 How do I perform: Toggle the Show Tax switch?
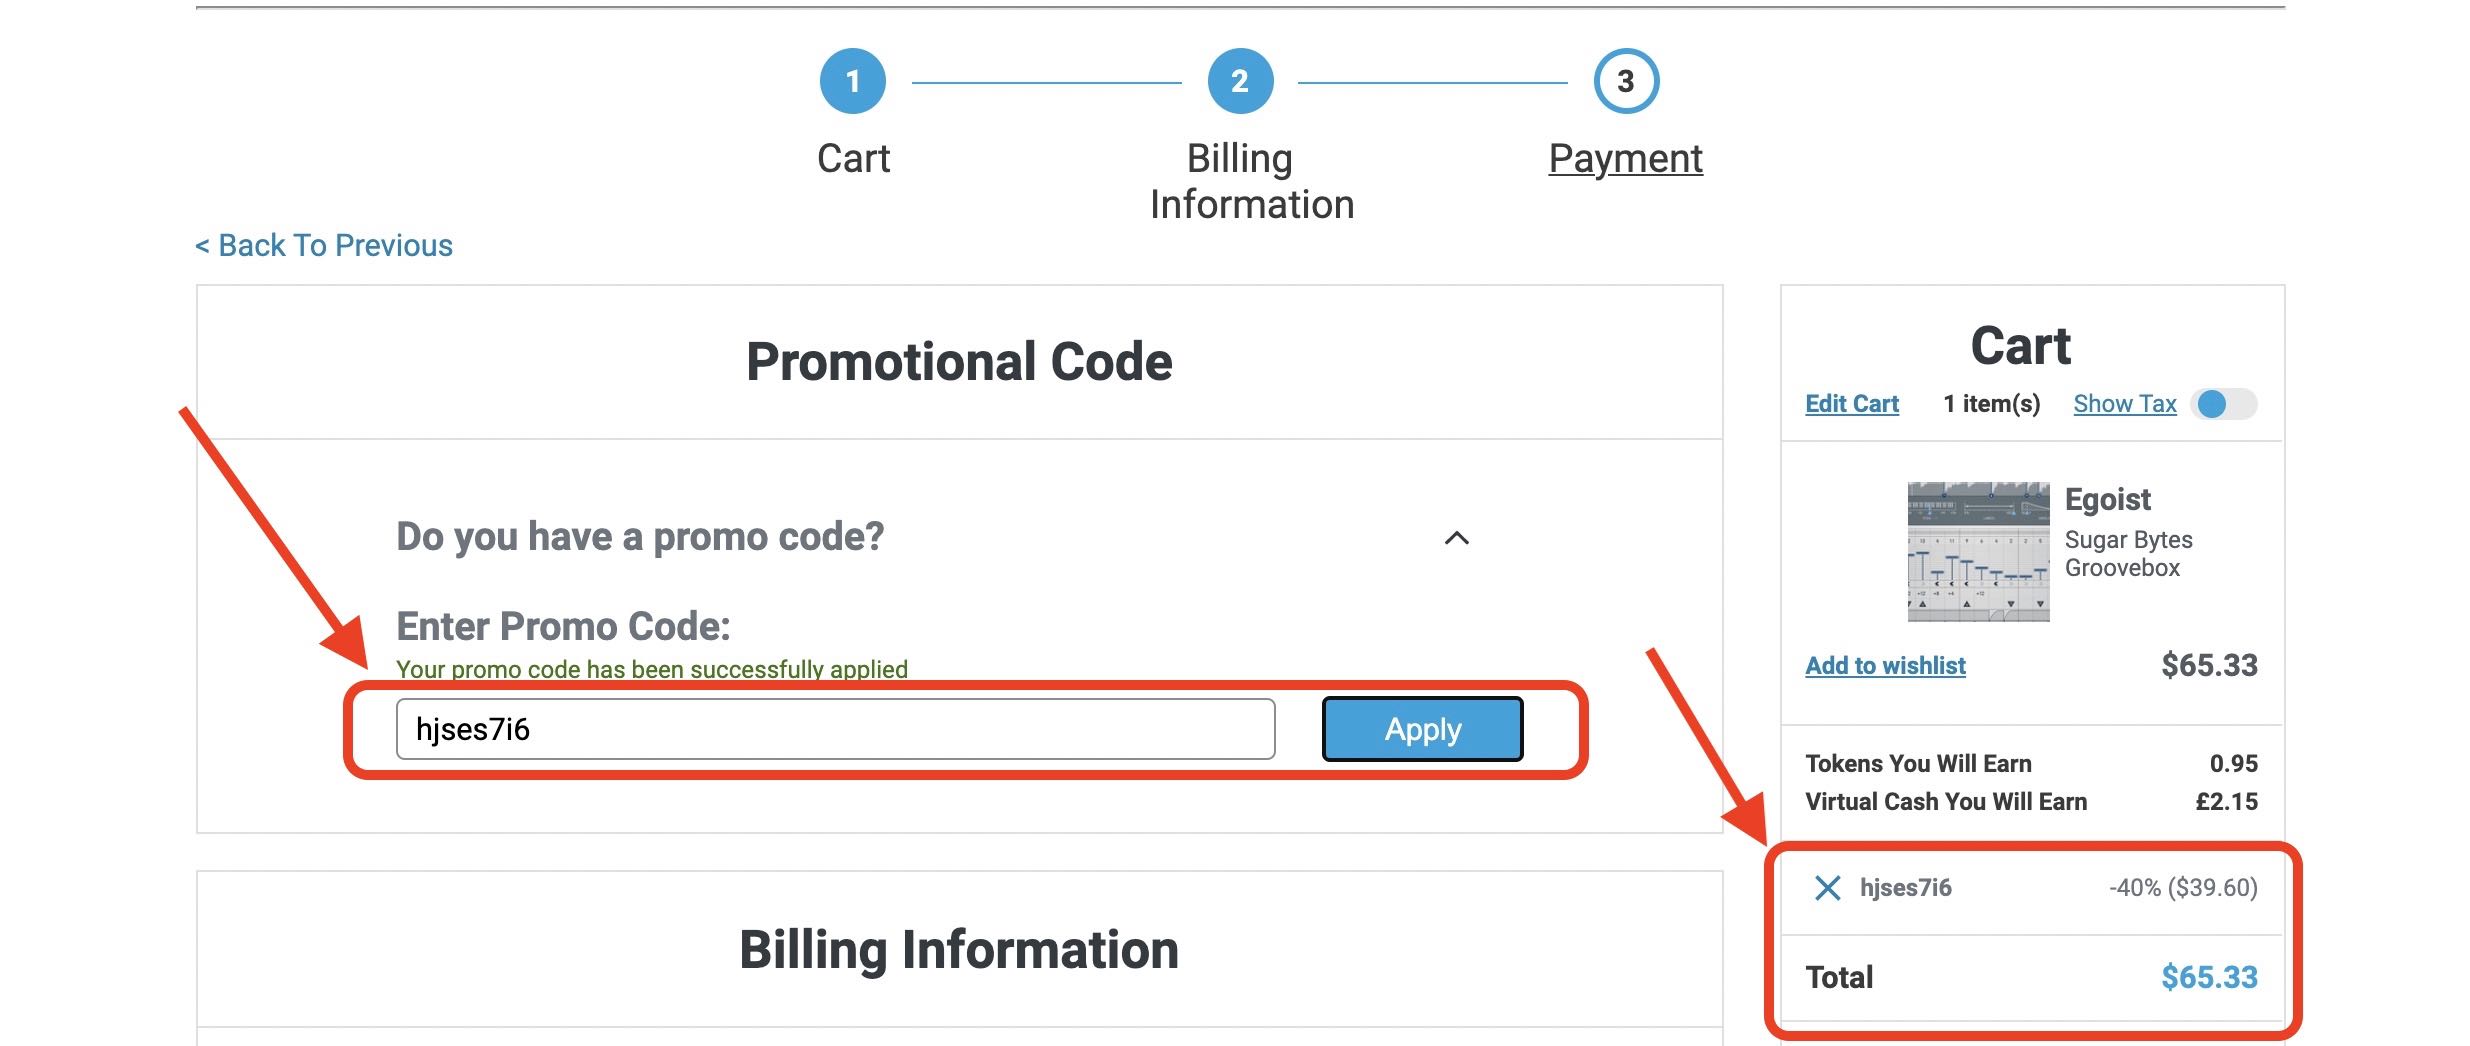coord(2223,404)
